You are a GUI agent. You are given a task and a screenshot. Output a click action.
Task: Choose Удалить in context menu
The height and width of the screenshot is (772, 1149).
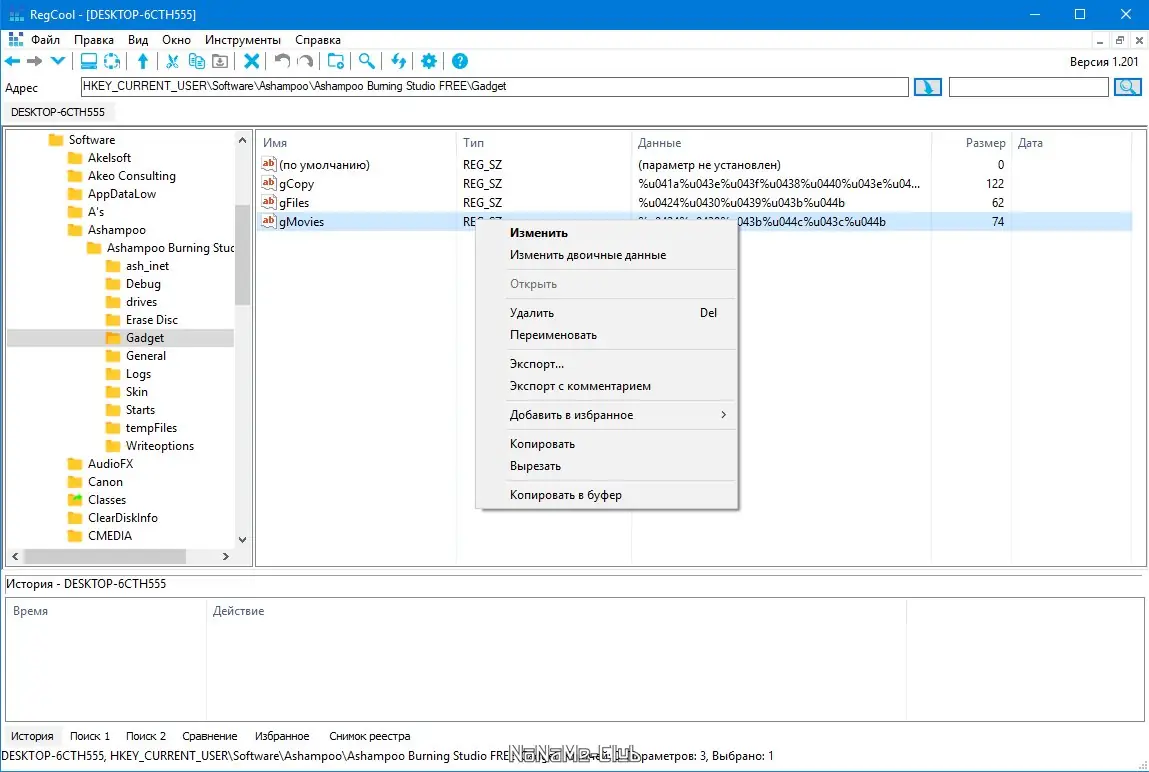pos(606,313)
